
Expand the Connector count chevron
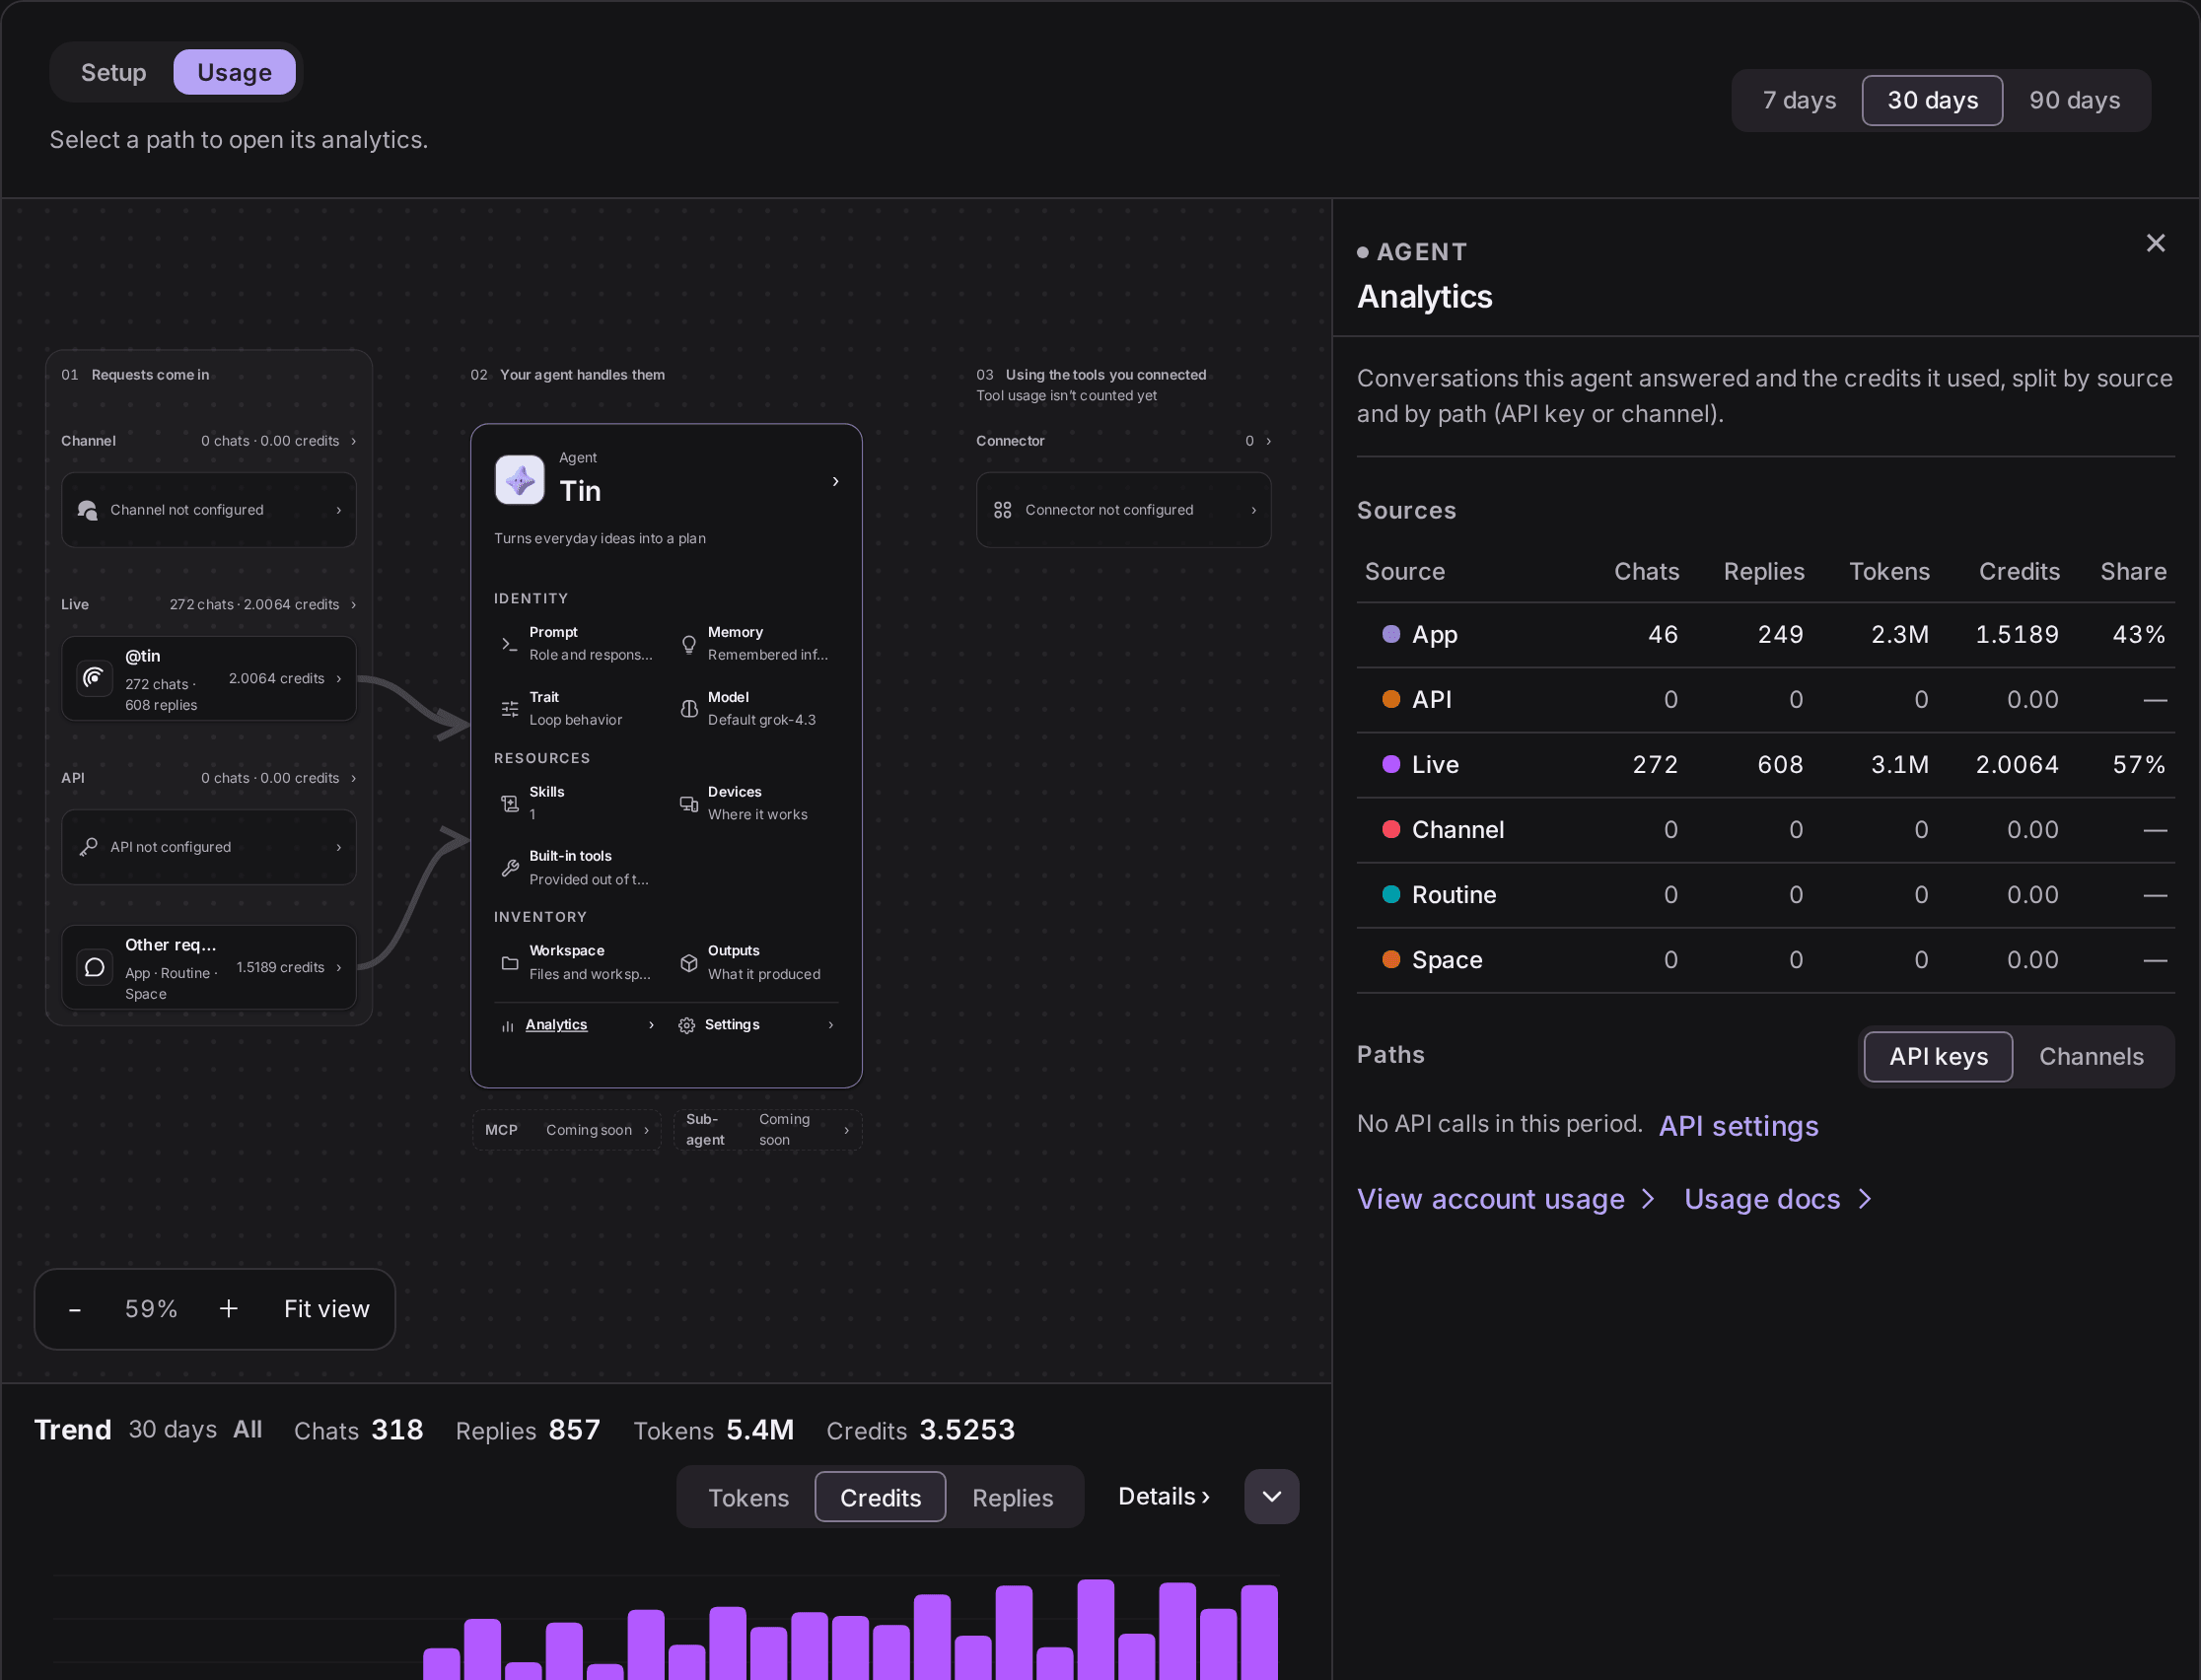[1268, 441]
